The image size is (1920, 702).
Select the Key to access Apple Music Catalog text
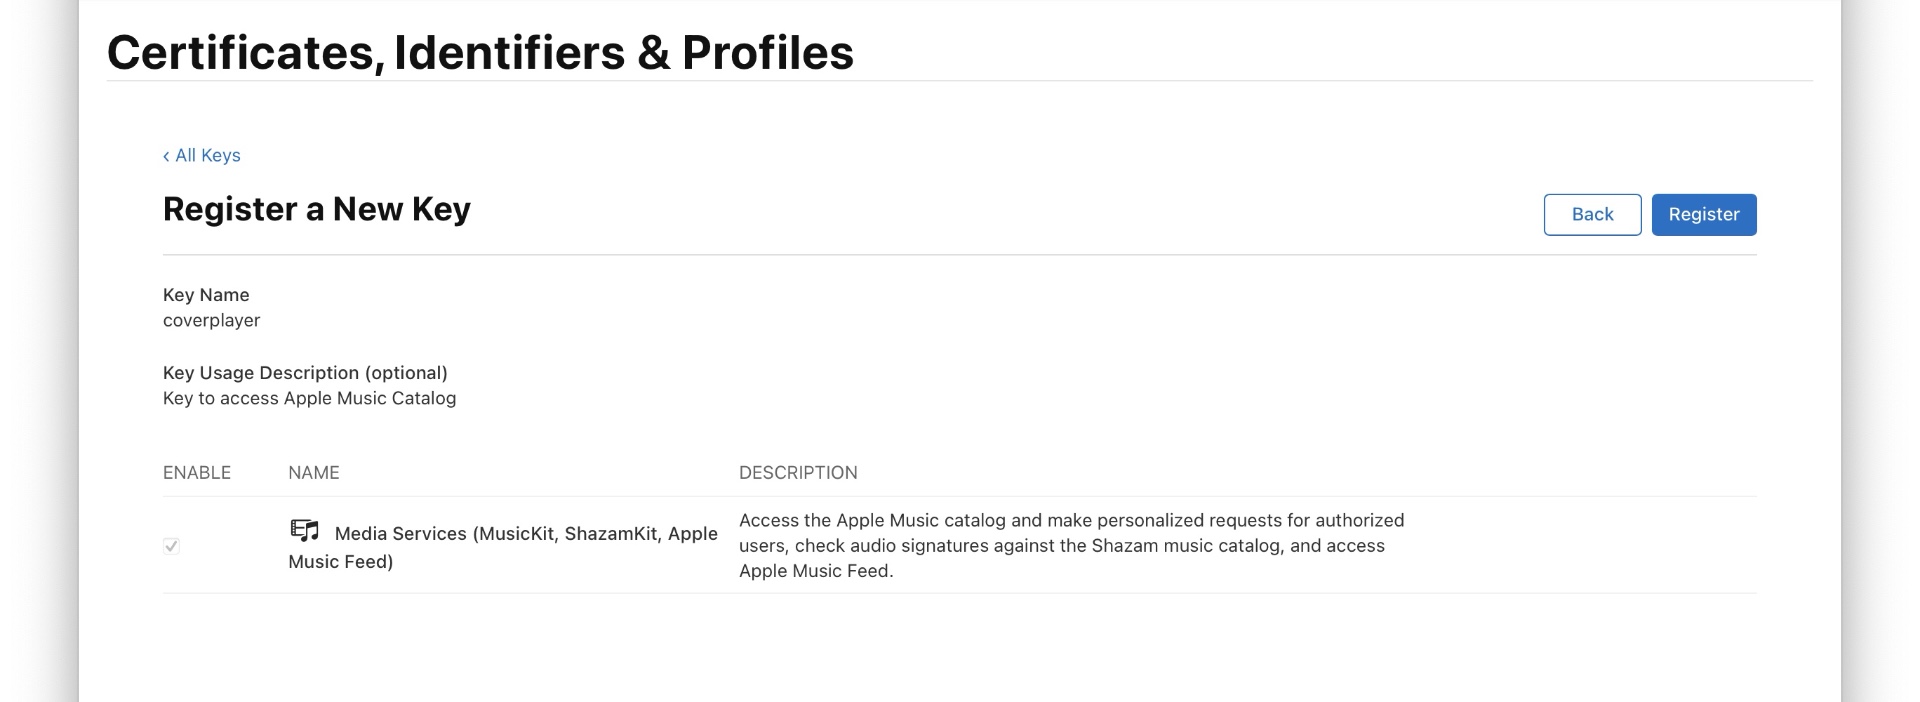309,399
